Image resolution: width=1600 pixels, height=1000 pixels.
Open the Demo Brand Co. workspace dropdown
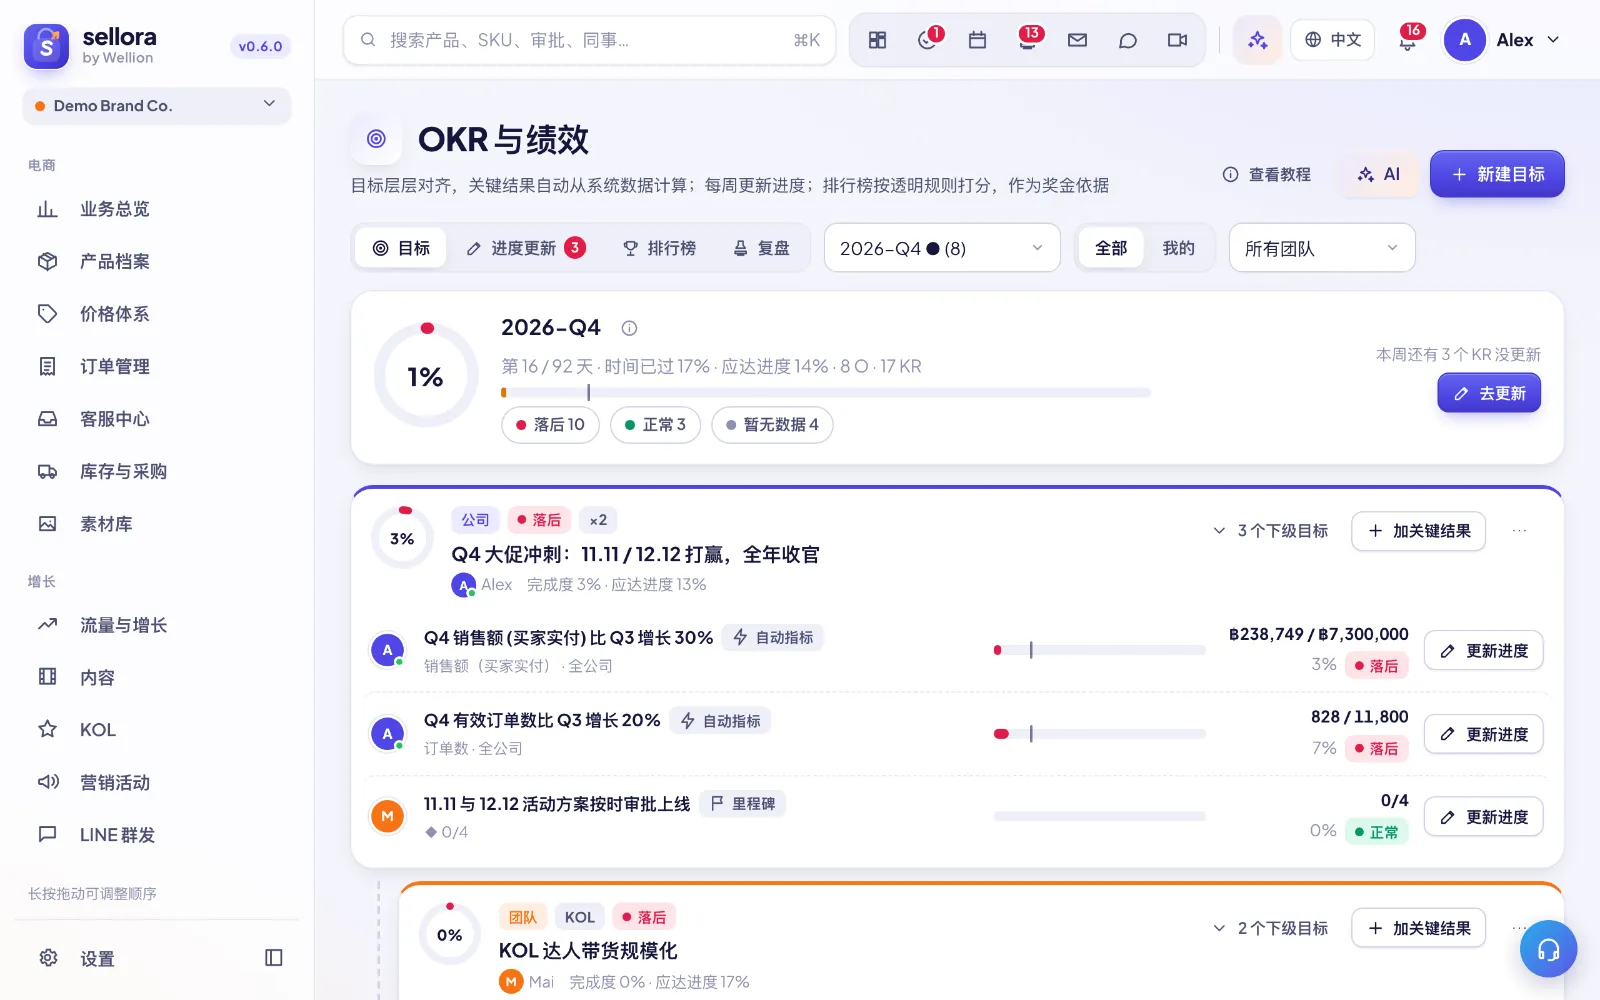tap(157, 106)
